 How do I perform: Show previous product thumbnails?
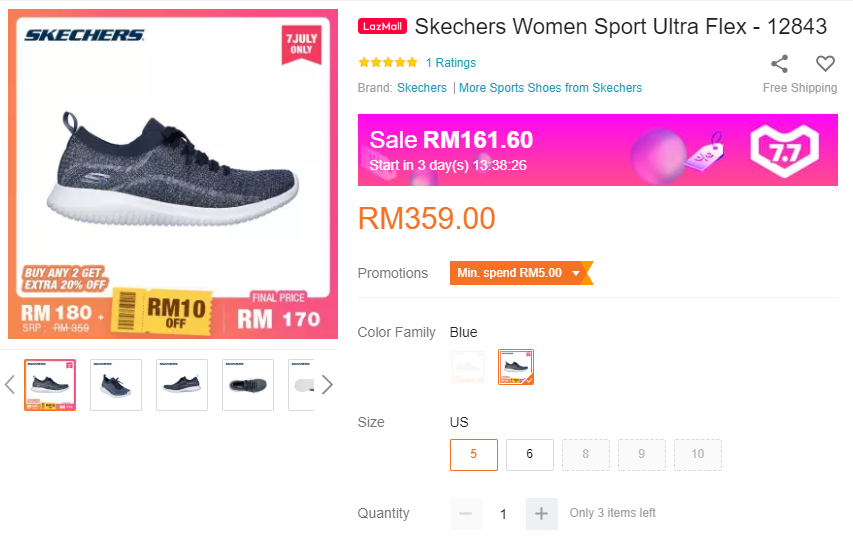(10, 385)
